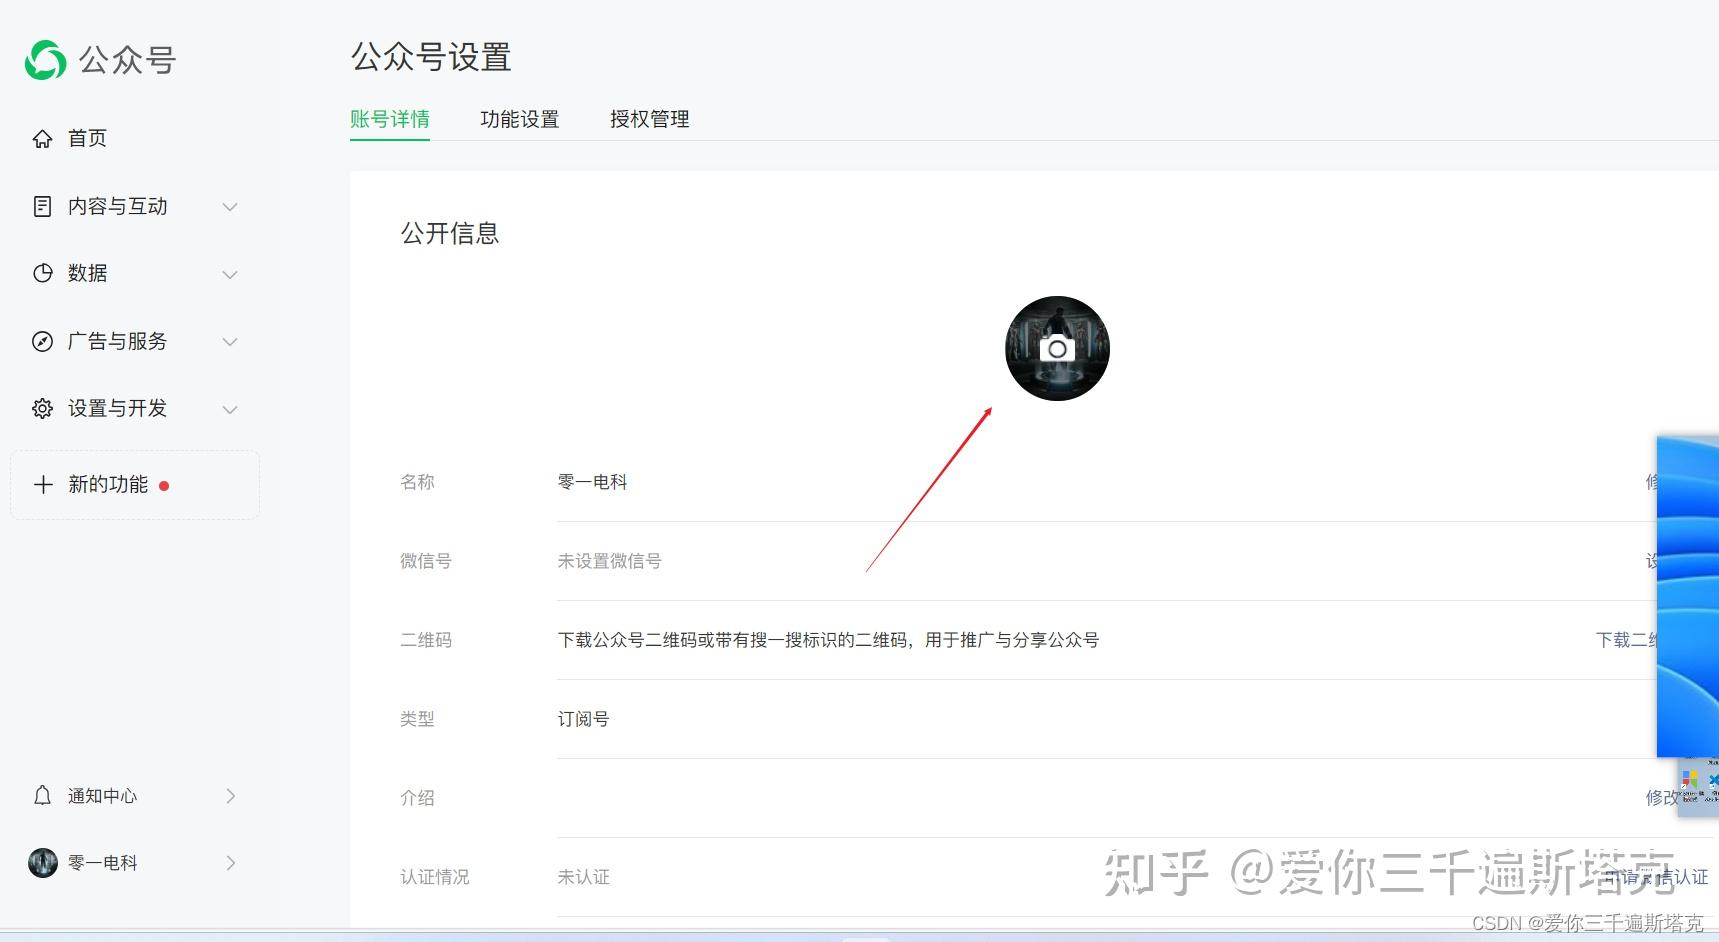
Task: Click the plus icon beside 新的功能
Action: click(43, 485)
